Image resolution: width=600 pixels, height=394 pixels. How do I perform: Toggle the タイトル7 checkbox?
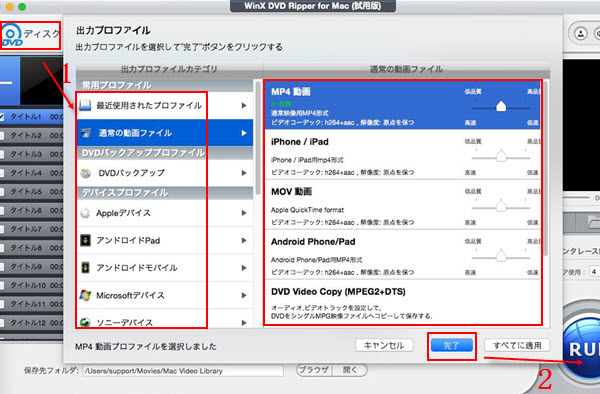pyautogui.click(x=2, y=229)
